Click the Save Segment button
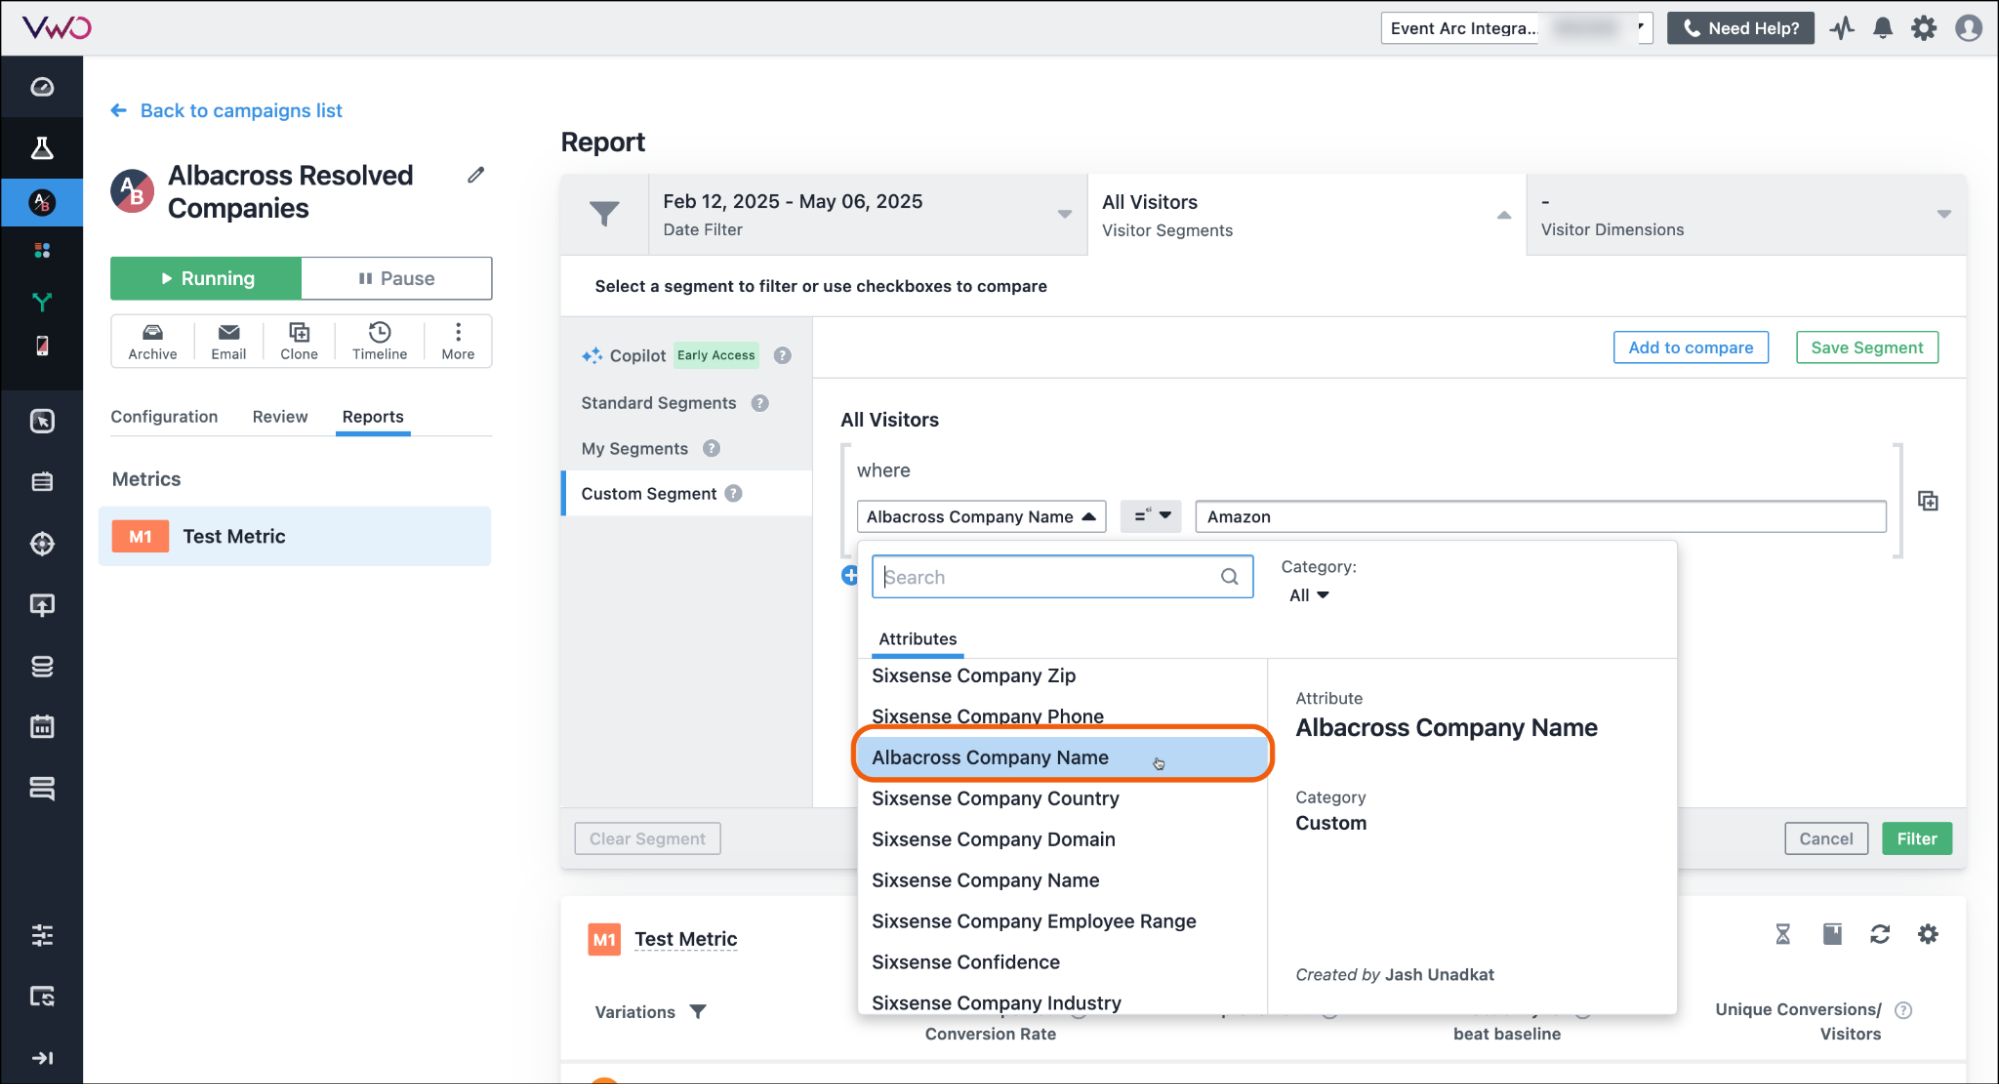Viewport: 1999px width, 1085px height. click(1866, 348)
